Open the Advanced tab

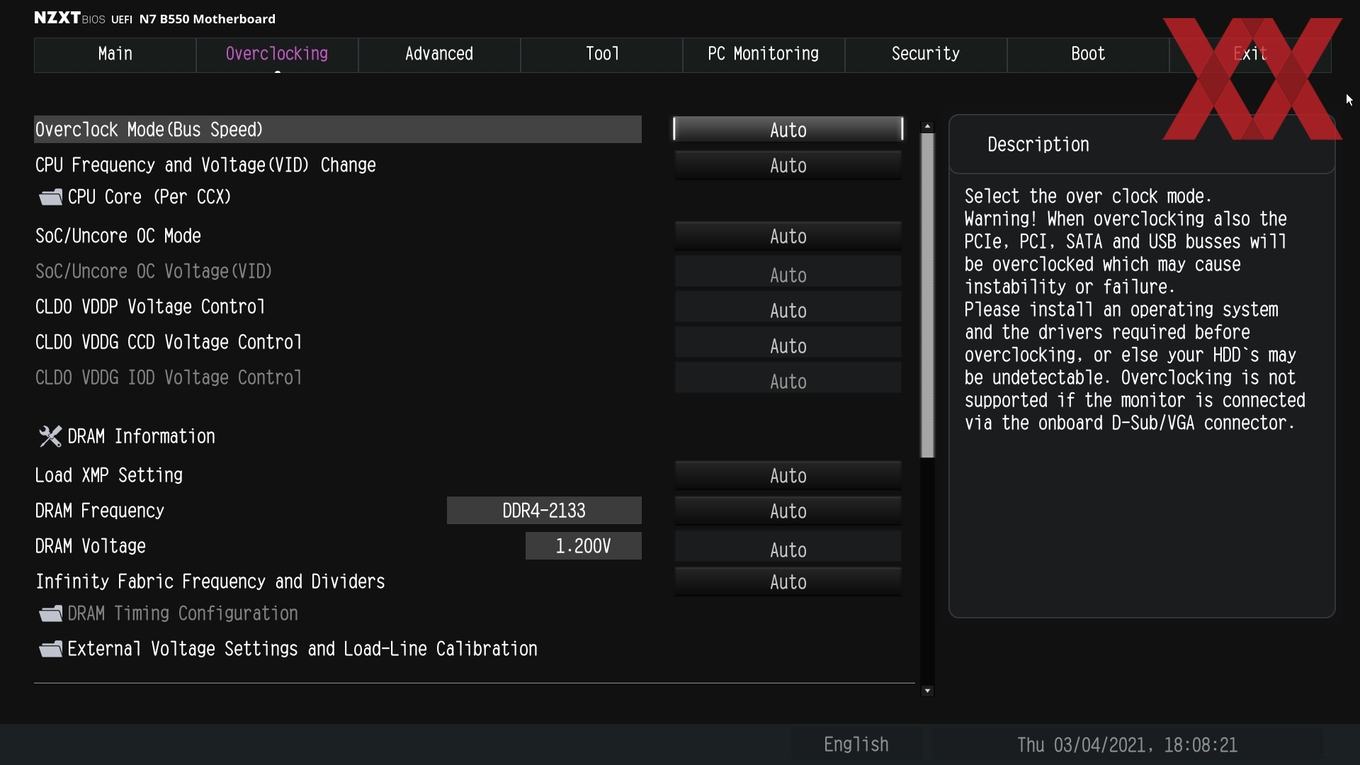pyautogui.click(x=439, y=54)
